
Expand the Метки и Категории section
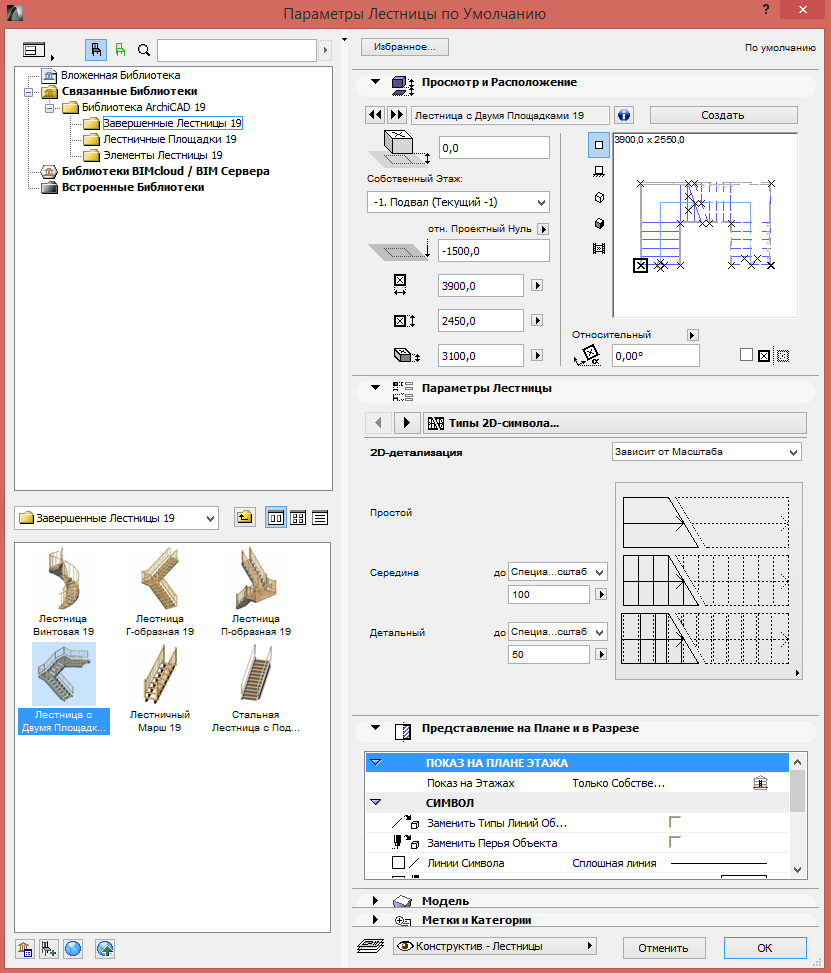pyautogui.click(x=375, y=920)
